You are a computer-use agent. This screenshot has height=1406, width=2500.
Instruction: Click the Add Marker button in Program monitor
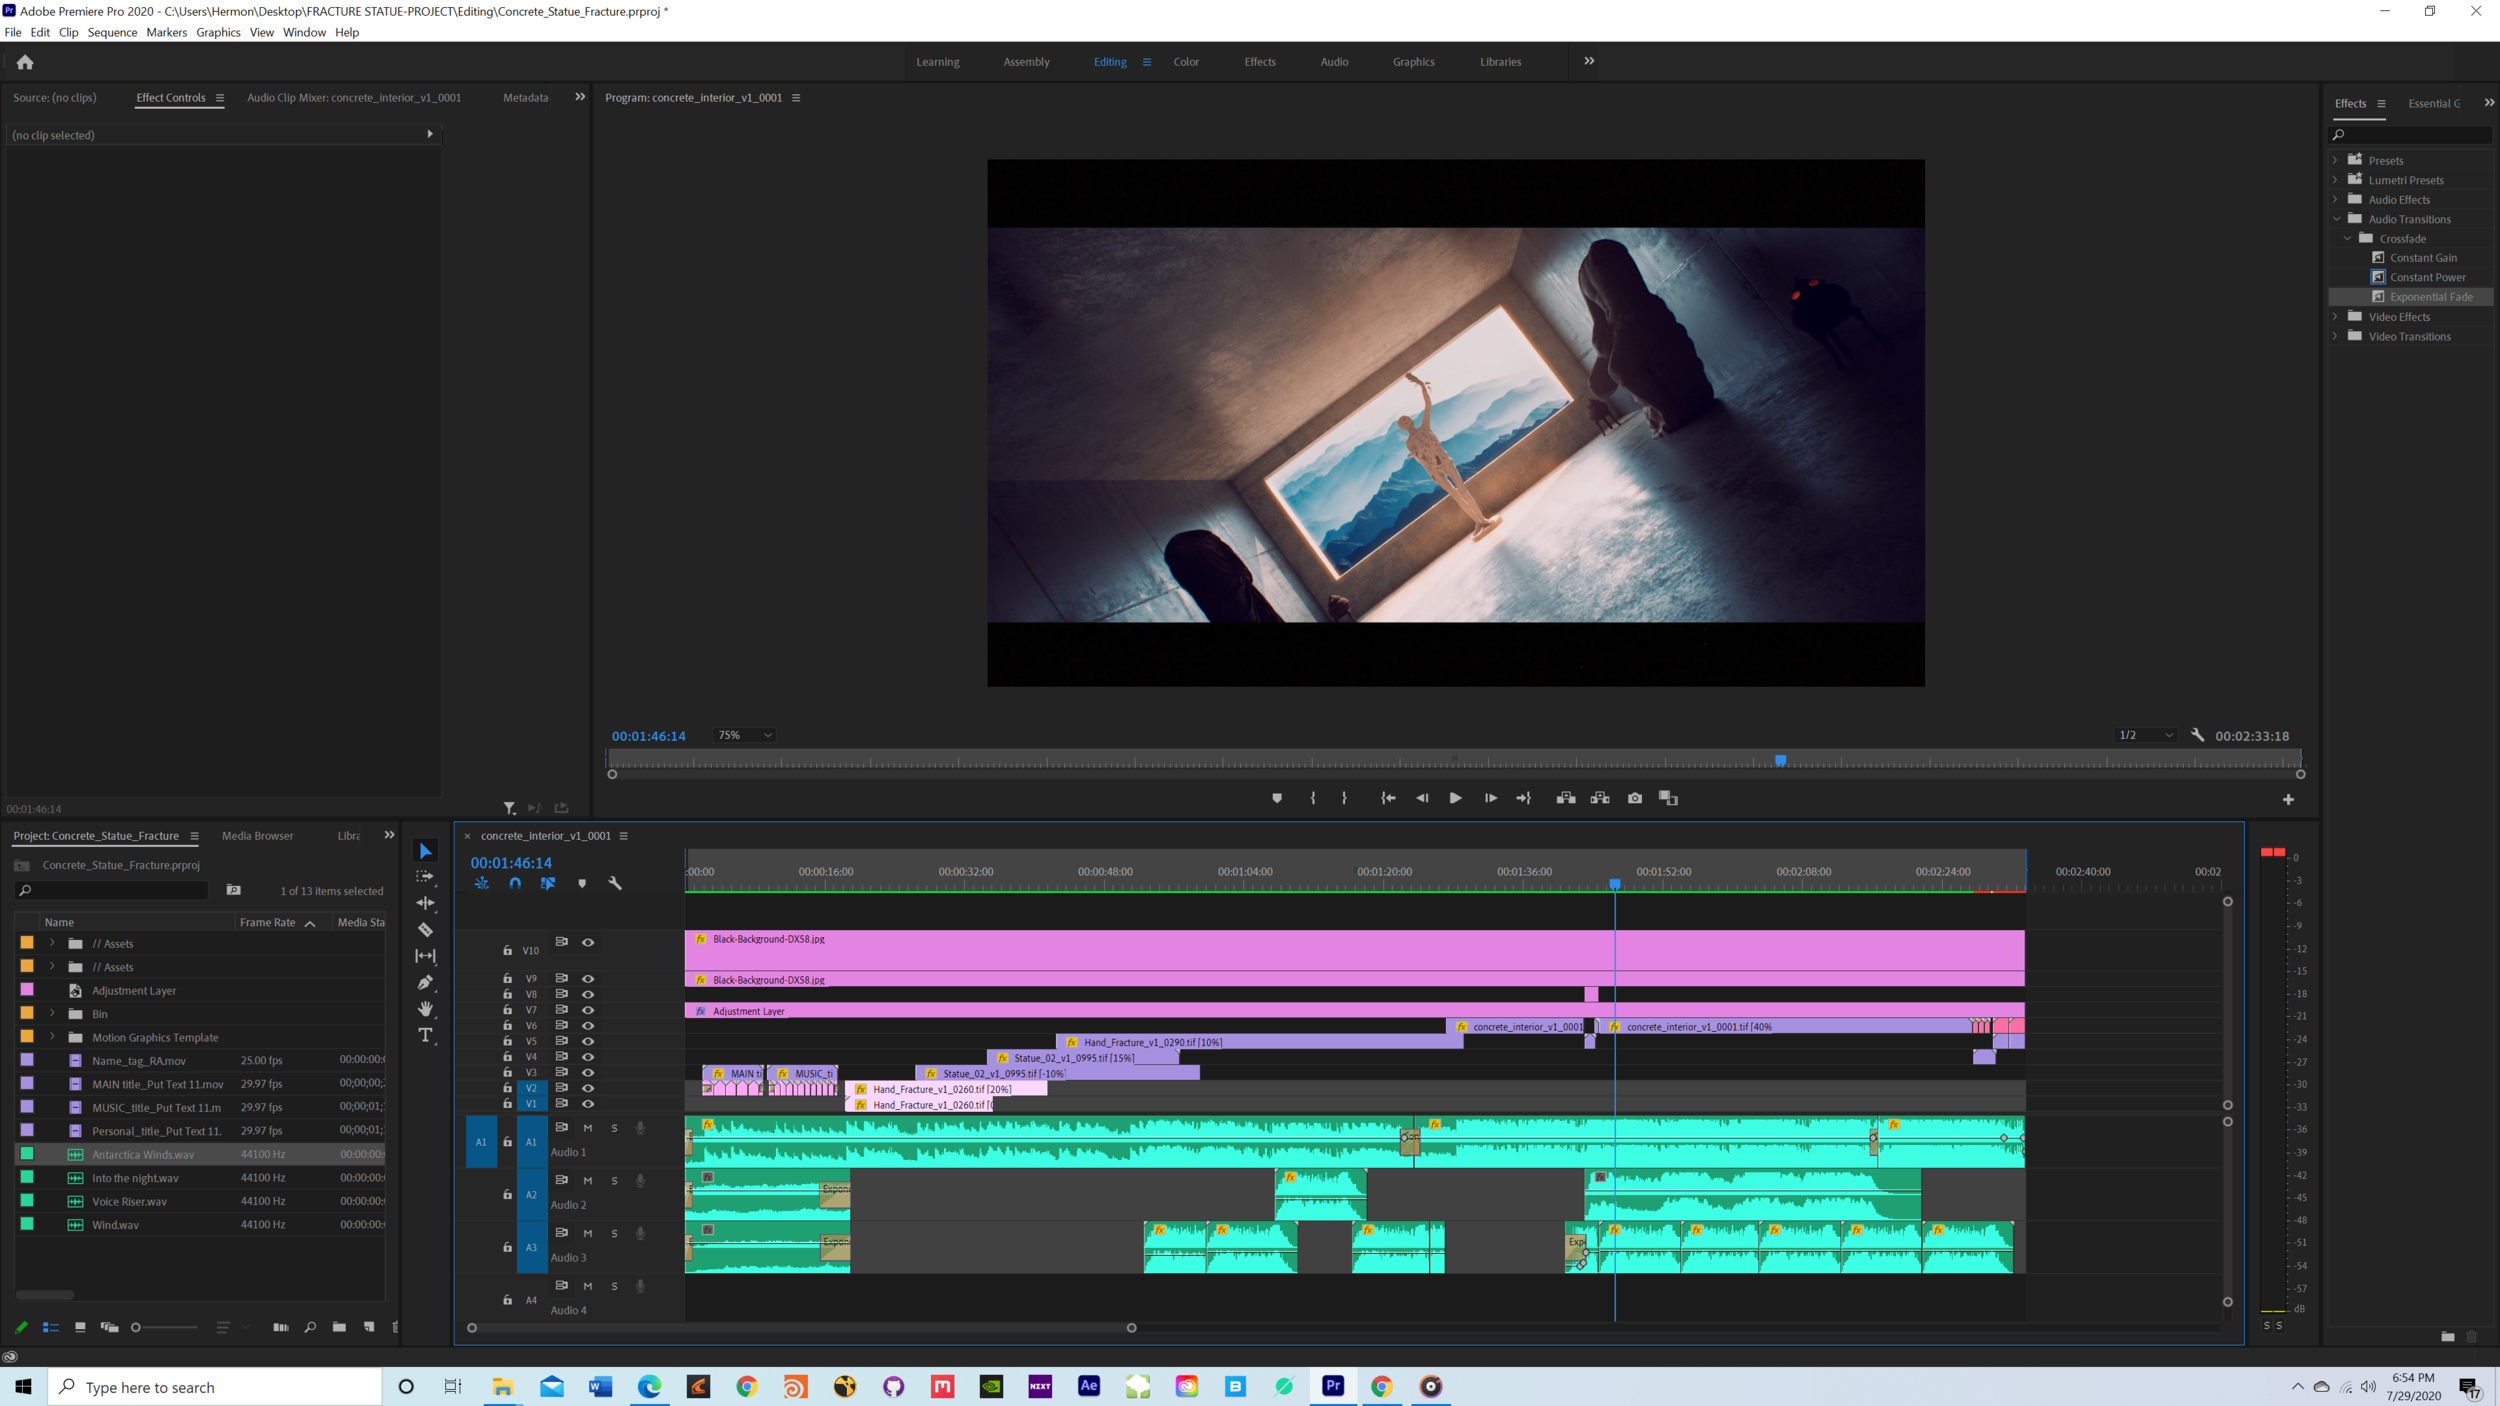click(1277, 798)
